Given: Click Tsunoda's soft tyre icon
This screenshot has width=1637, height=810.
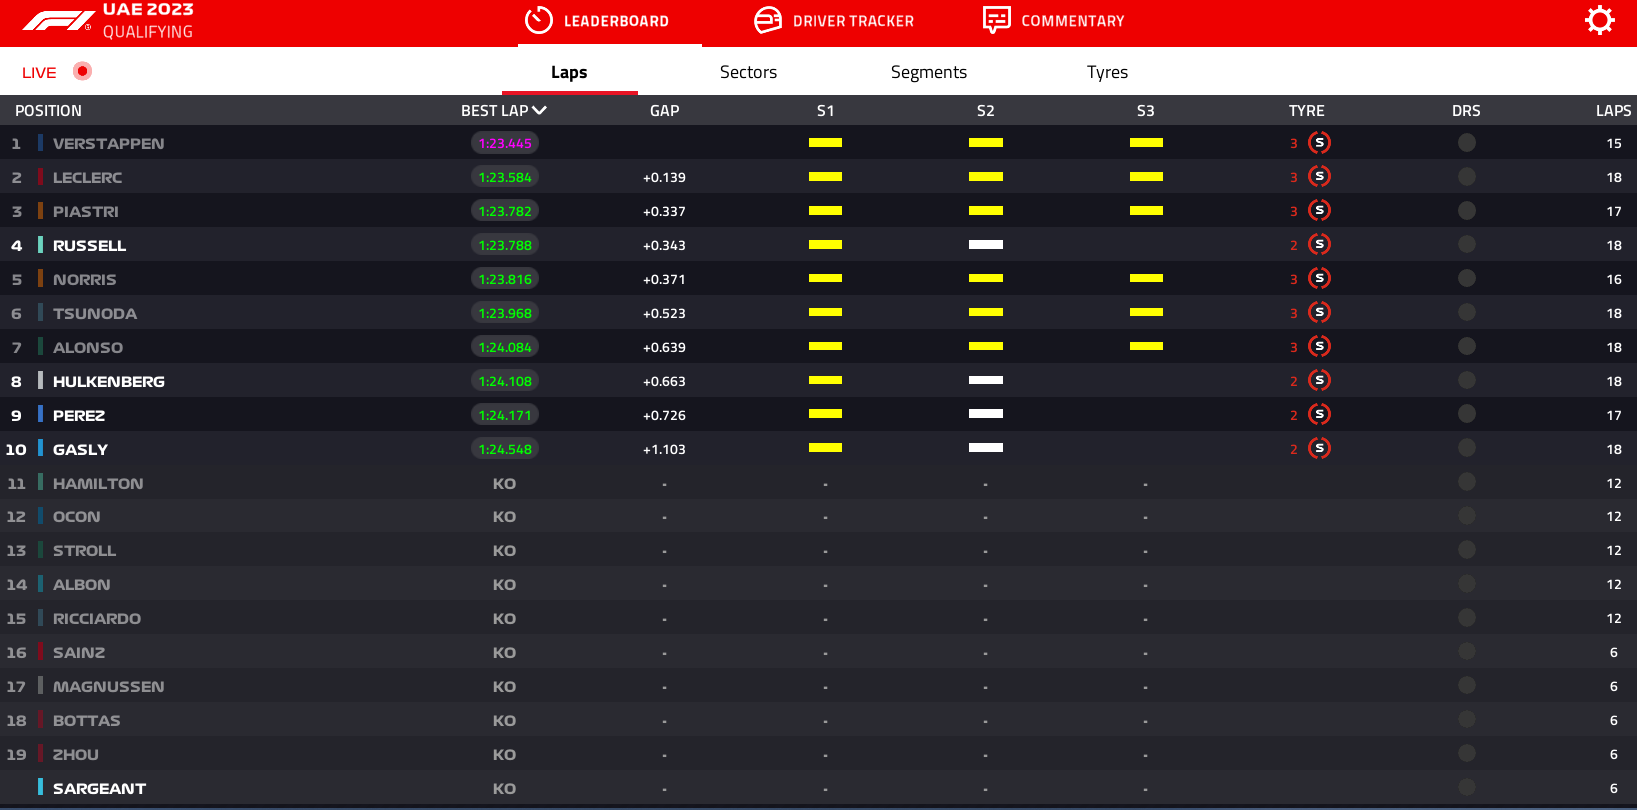Looking at the screenshot, I should [x=1320, y=313].
